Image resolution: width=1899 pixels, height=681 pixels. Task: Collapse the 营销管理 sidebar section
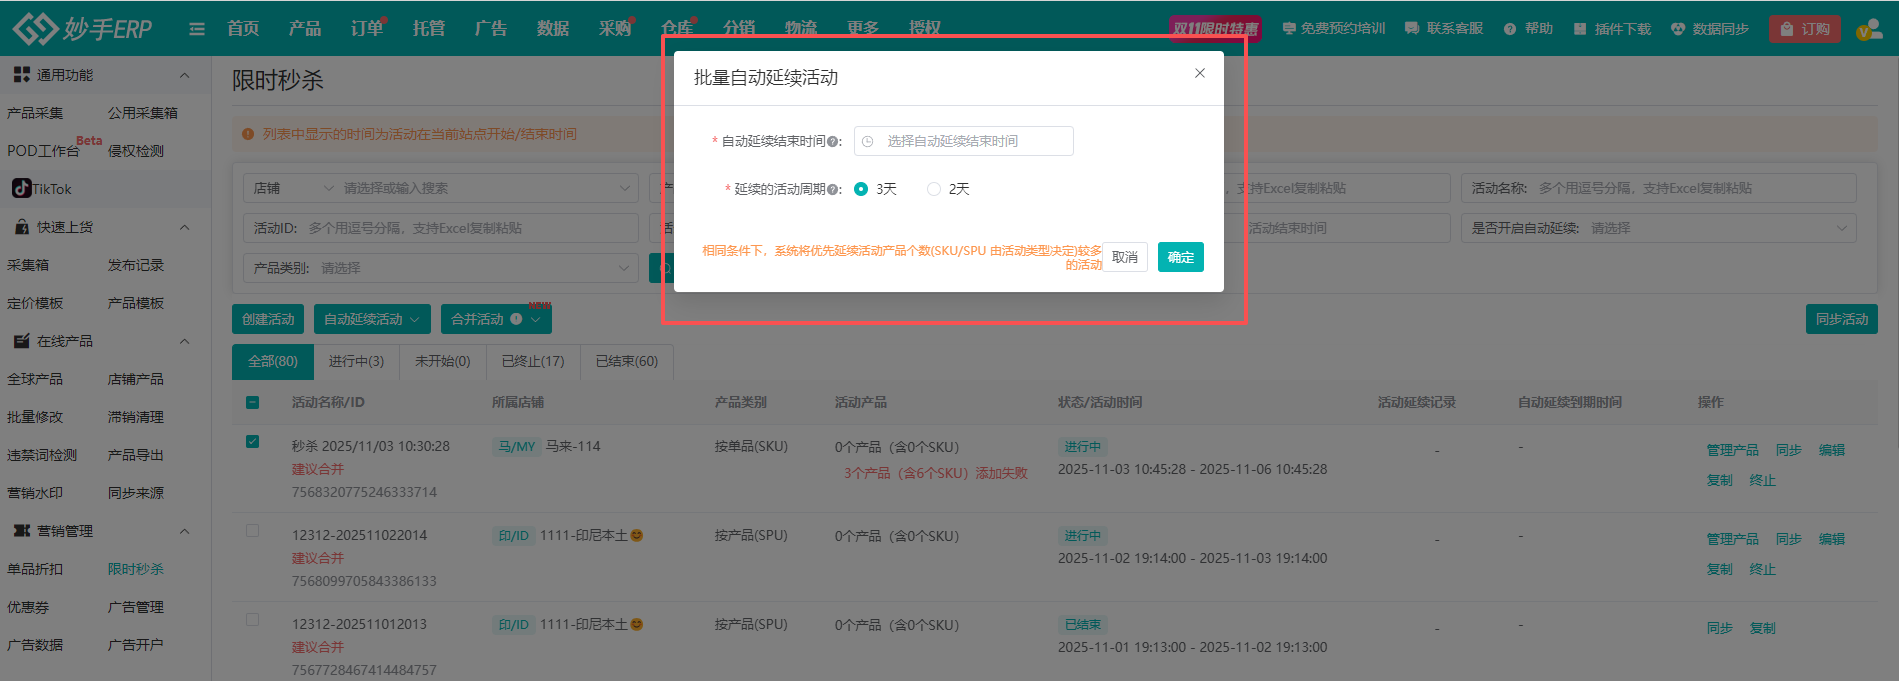[184, 531]
